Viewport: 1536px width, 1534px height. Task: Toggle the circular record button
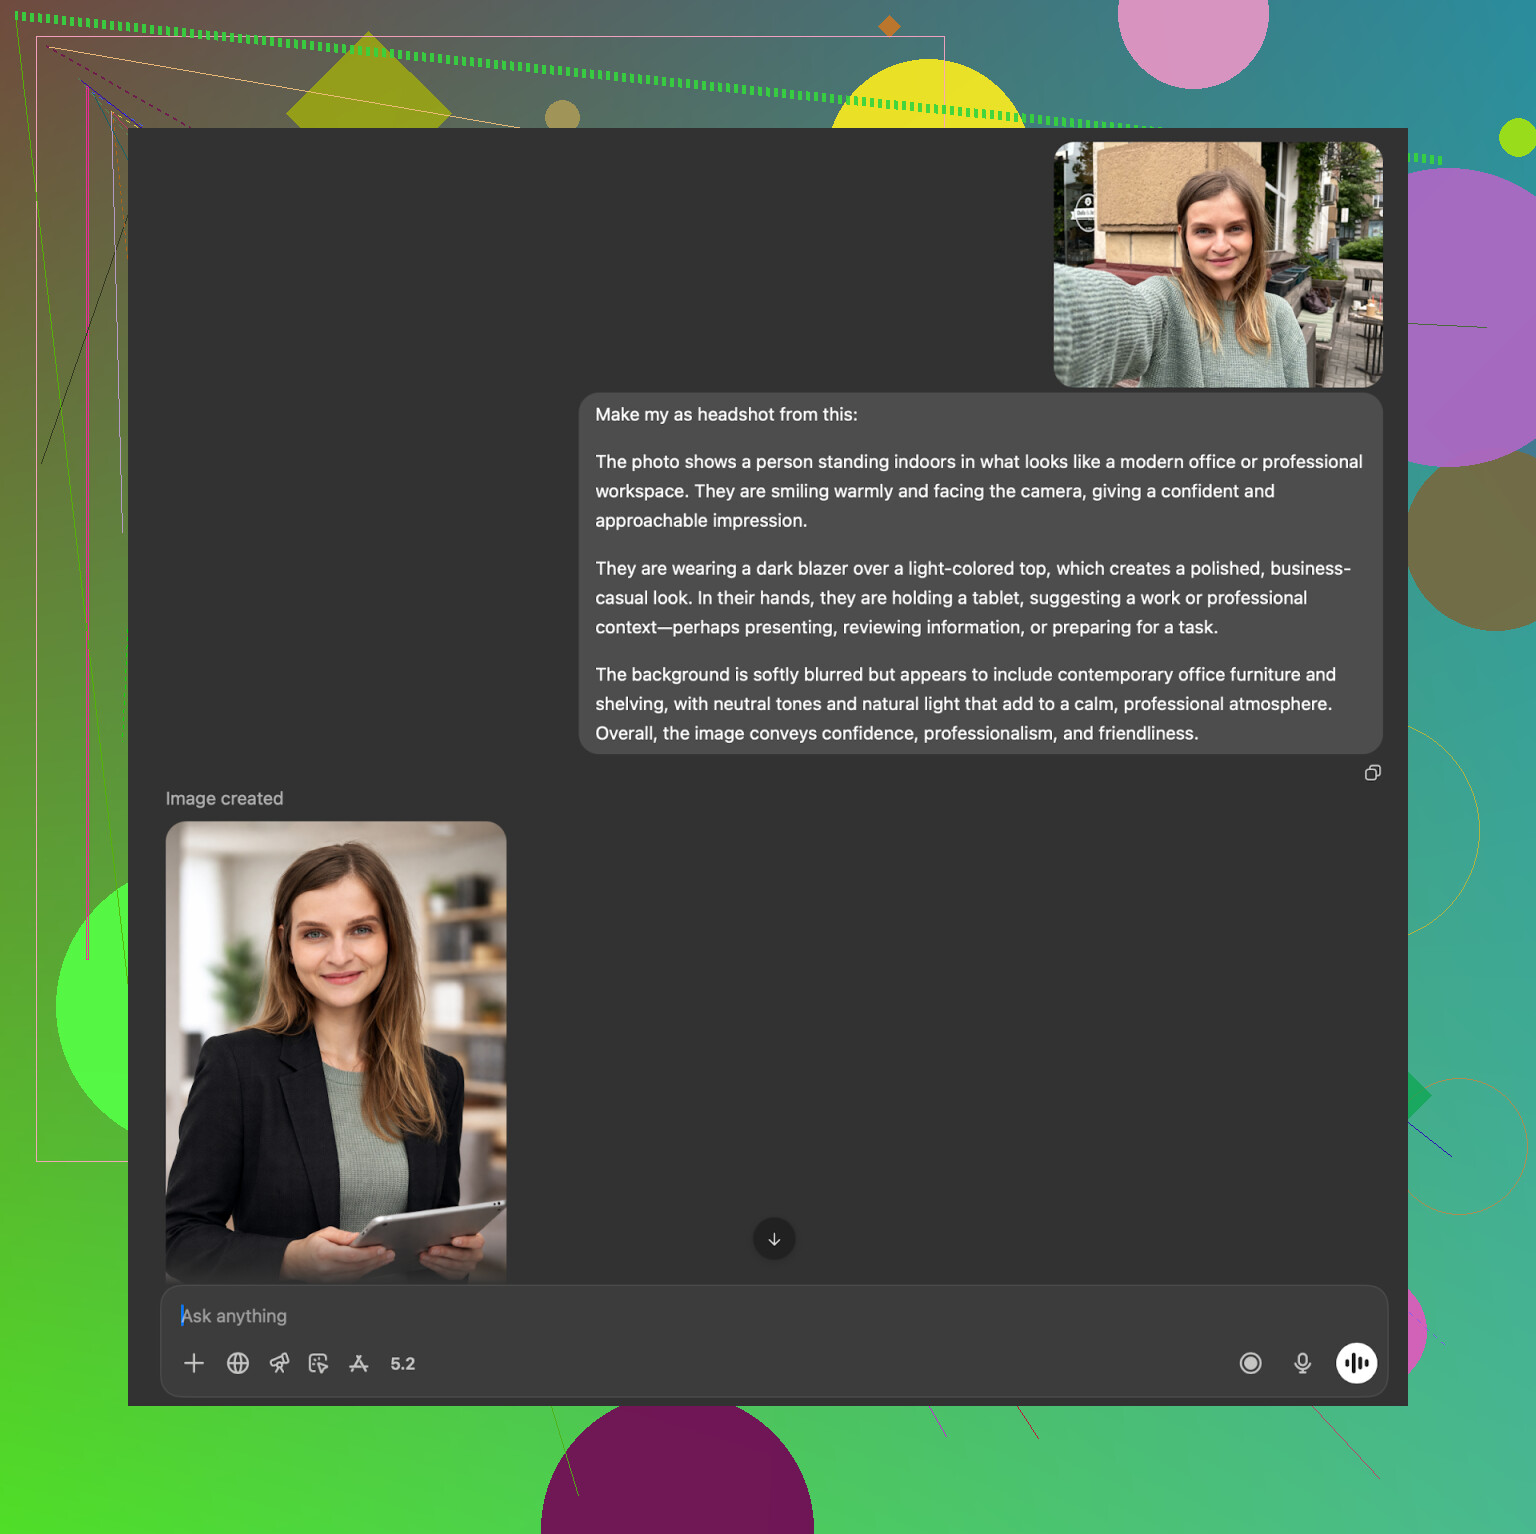(x=1250, y=1363)
